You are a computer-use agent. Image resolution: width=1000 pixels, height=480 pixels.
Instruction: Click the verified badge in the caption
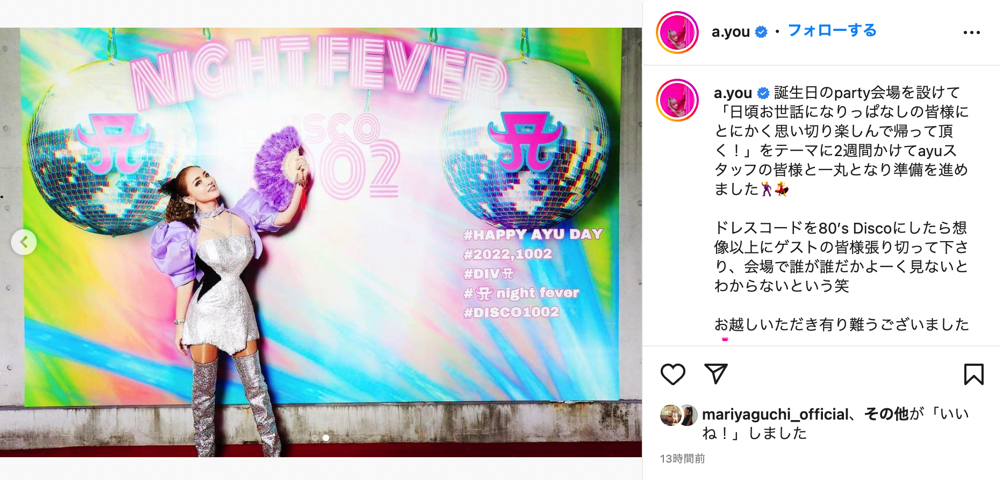[763, 93]
